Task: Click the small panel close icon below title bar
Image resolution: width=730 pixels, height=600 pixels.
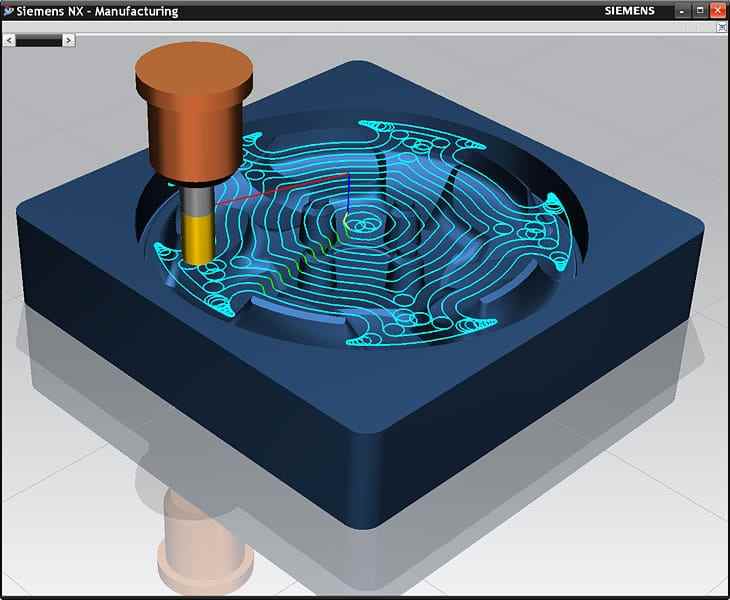Action: [x=722, y=29]
